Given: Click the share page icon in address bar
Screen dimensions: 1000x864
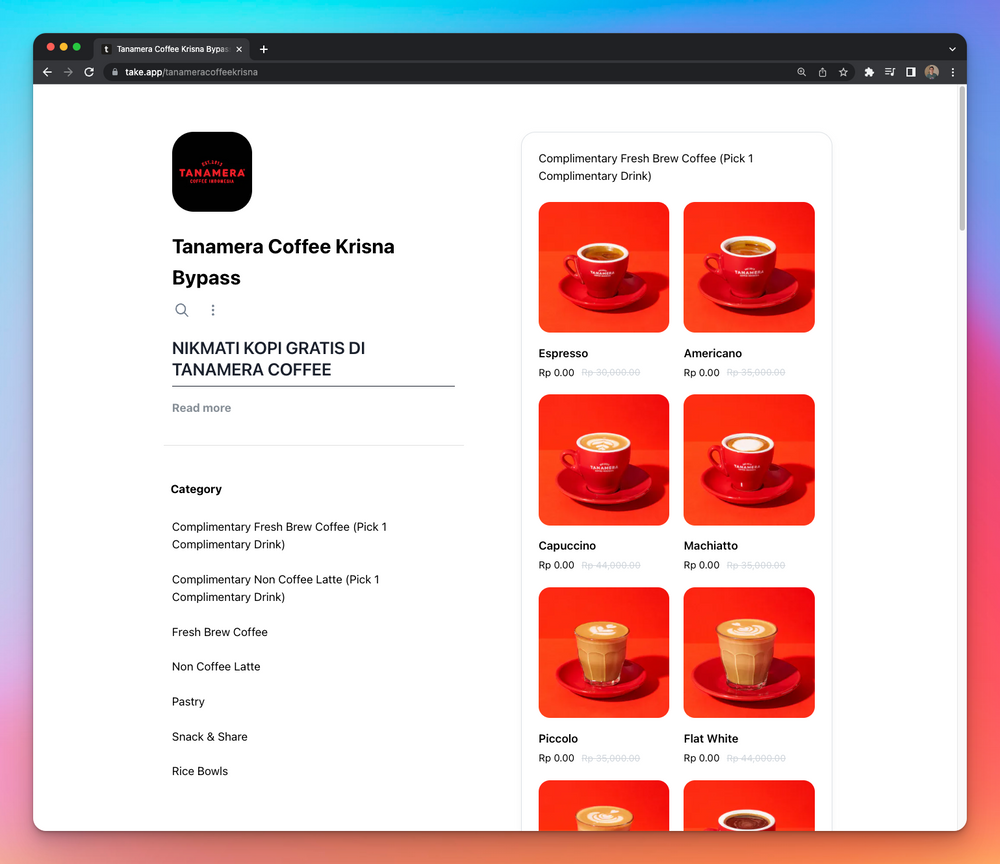Looking at the screenshot, I should (x=823, y=72).
